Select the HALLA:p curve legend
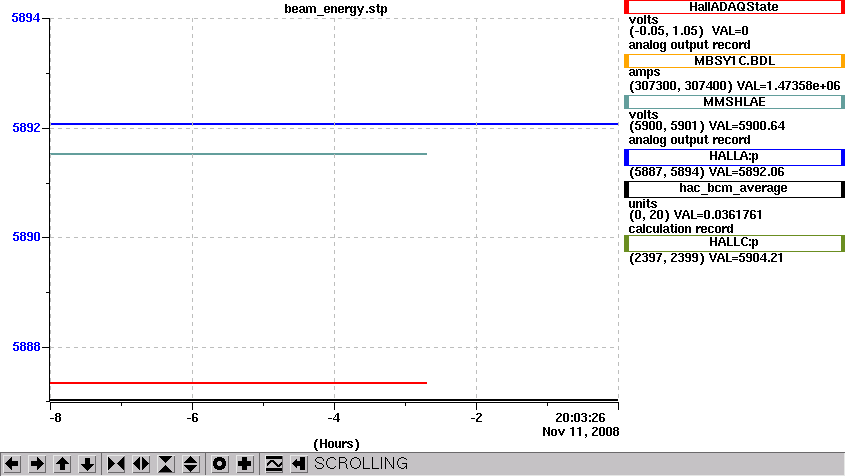Screen dimensions: 845x476 click(734, 156)
